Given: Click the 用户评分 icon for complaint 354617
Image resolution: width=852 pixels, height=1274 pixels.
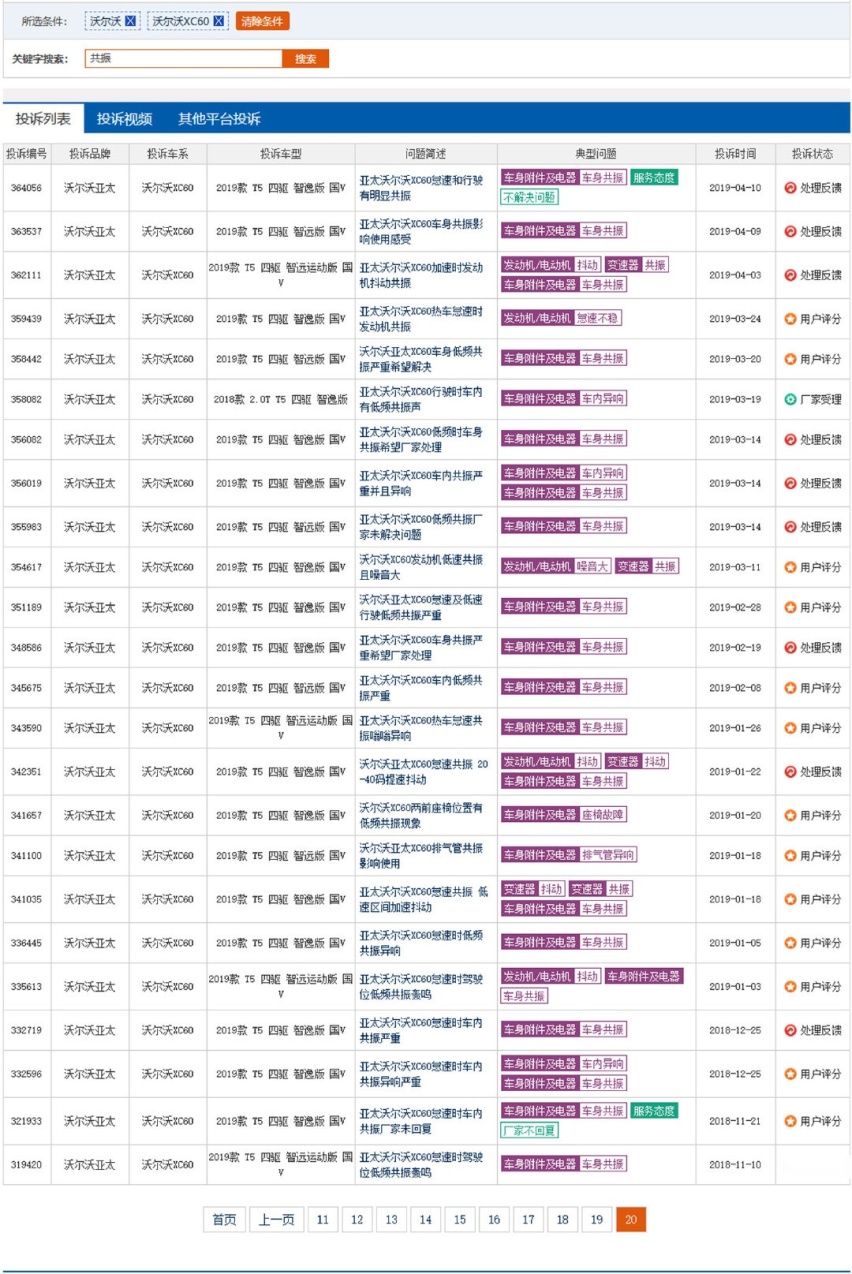Looking at the screenshot, I should pos(790,567).
